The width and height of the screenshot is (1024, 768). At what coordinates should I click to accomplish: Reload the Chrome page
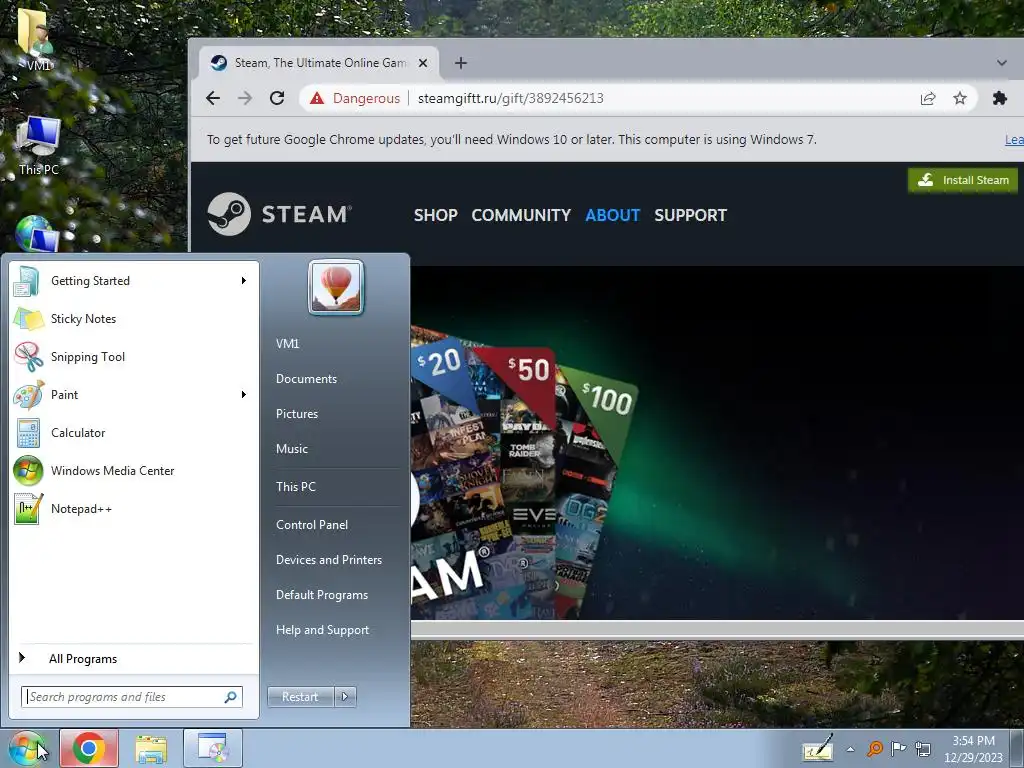[x=277, y=98]
